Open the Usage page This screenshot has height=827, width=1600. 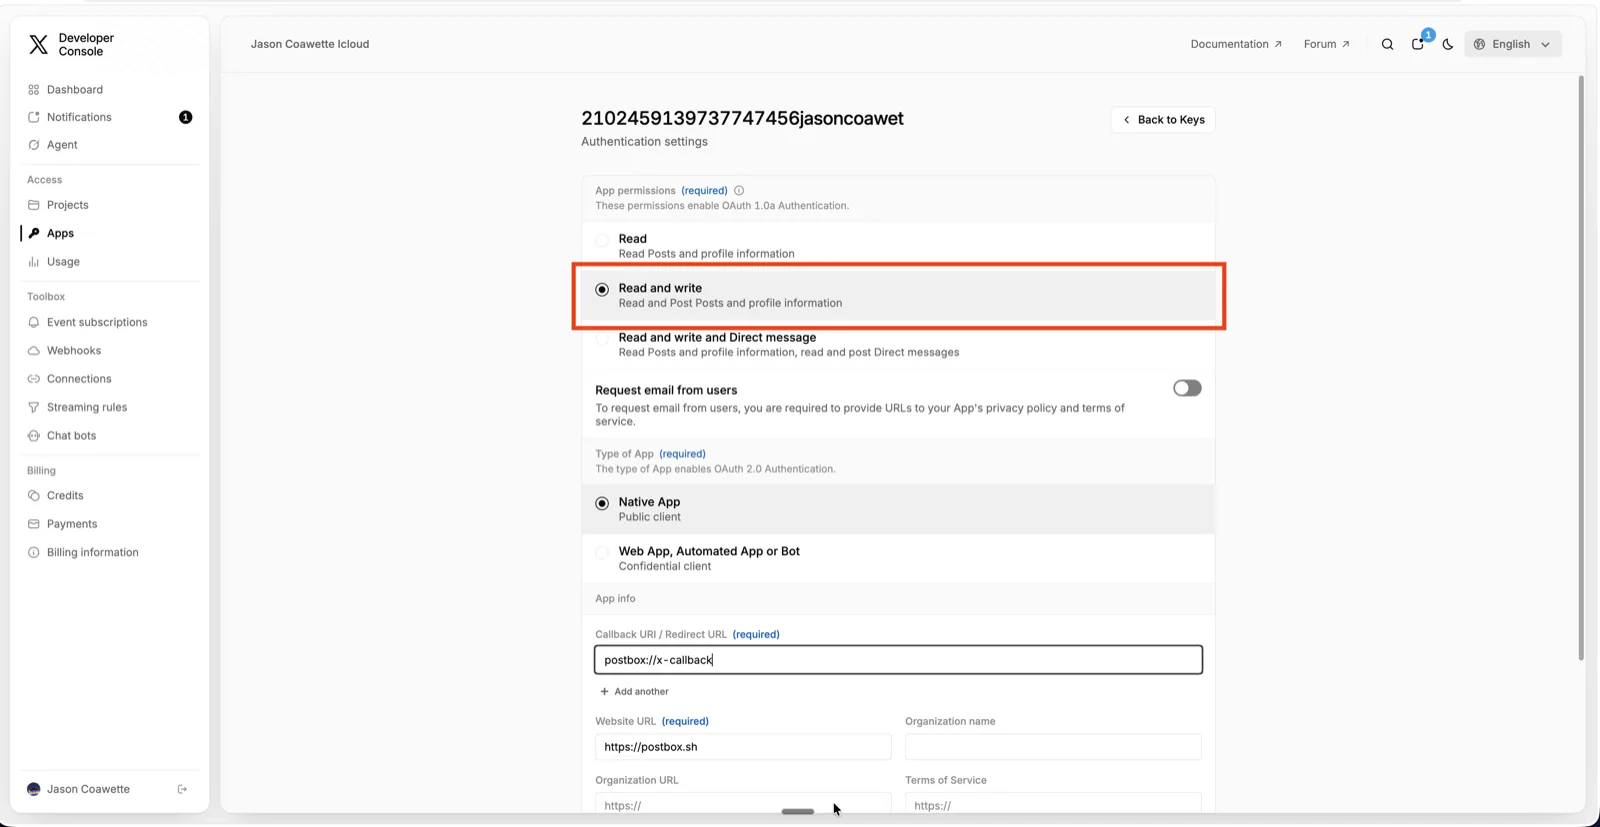(x=63, y=262)
